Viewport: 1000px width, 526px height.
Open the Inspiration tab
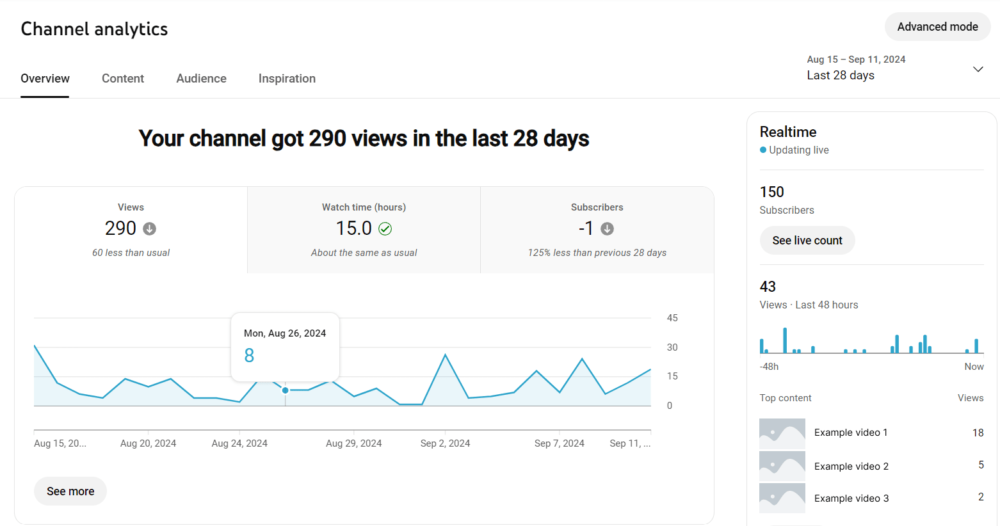point(287,78)
